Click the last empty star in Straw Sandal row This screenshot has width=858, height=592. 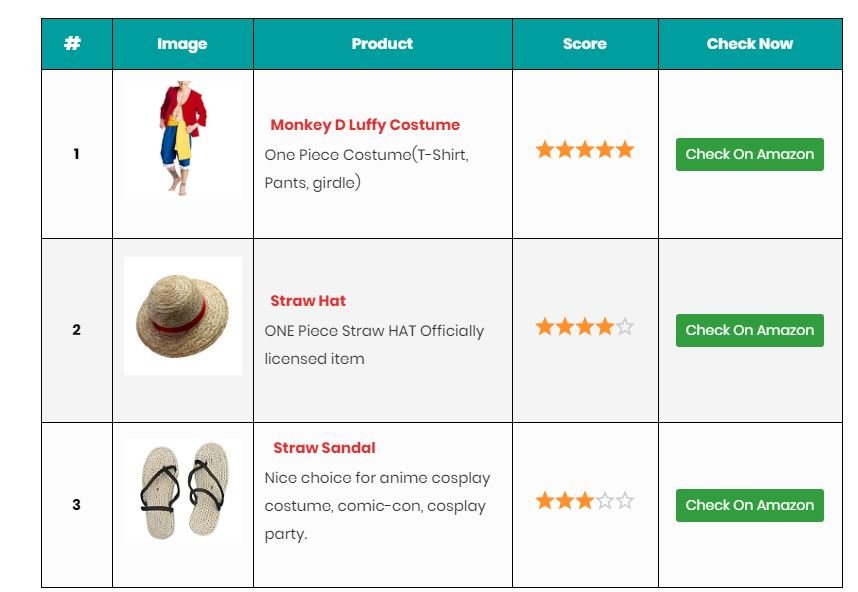(625, 500)
